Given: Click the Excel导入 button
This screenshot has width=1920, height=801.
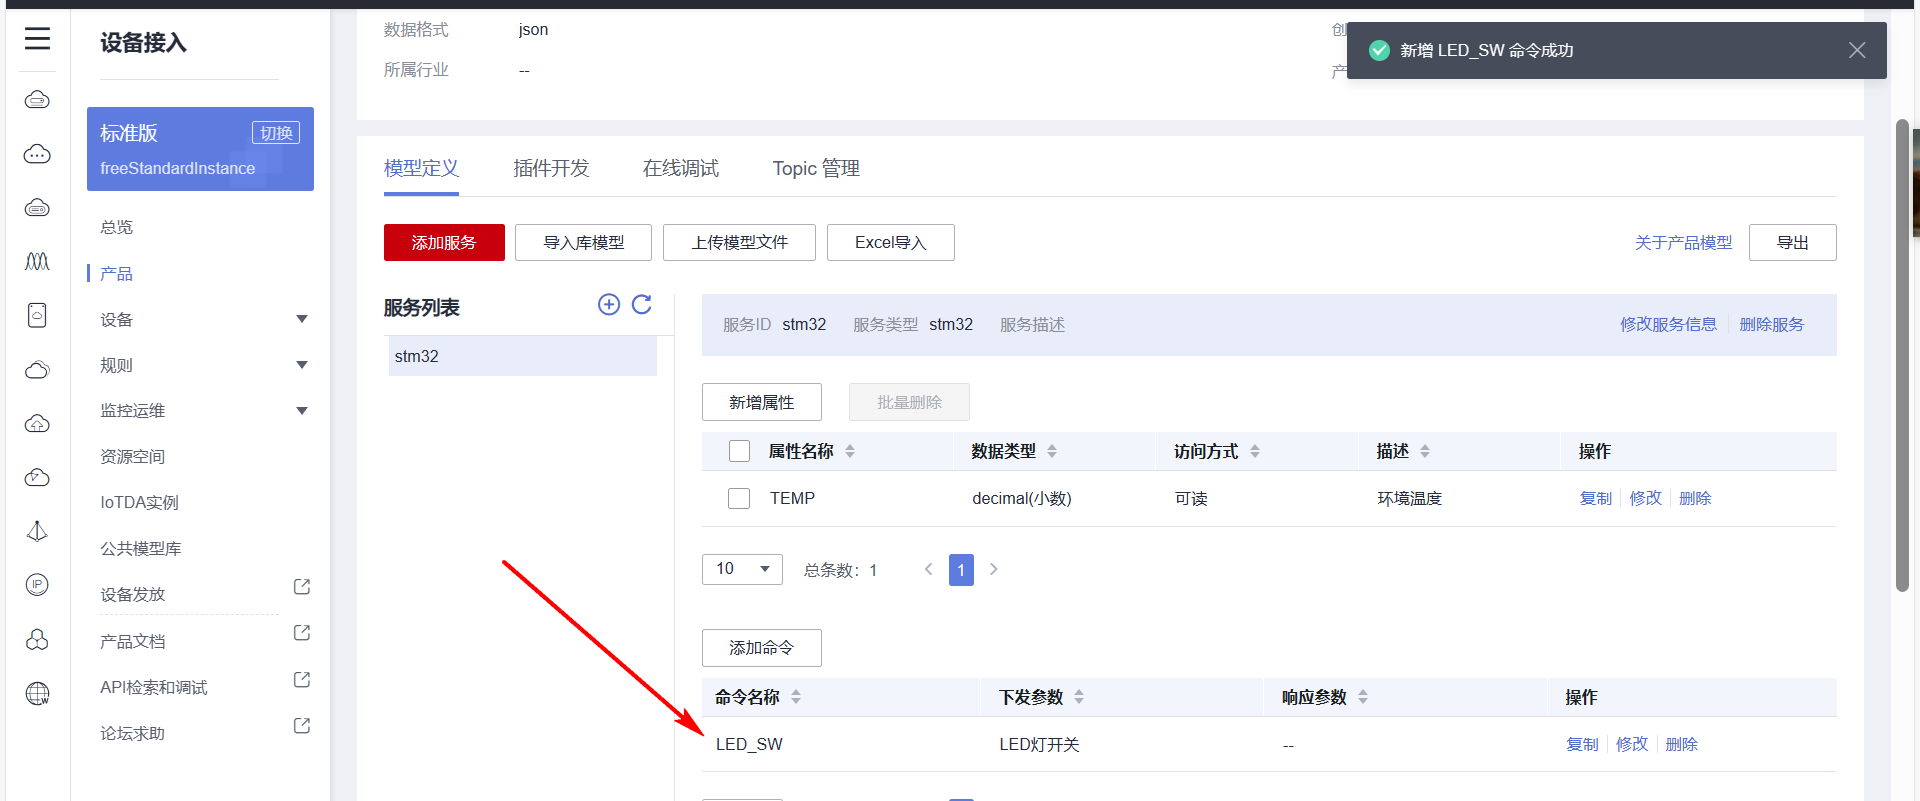Looking at the screenshot, I should [890, 243].
